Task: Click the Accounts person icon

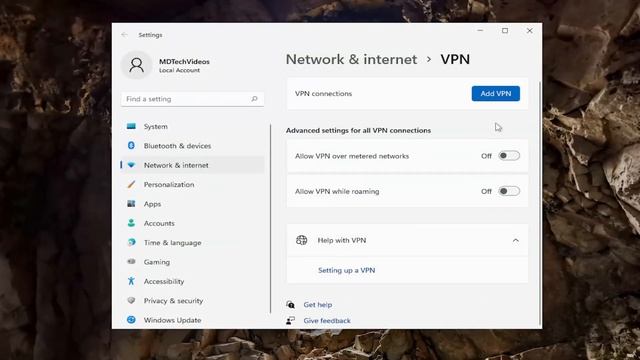Action: tap(131, 223)
